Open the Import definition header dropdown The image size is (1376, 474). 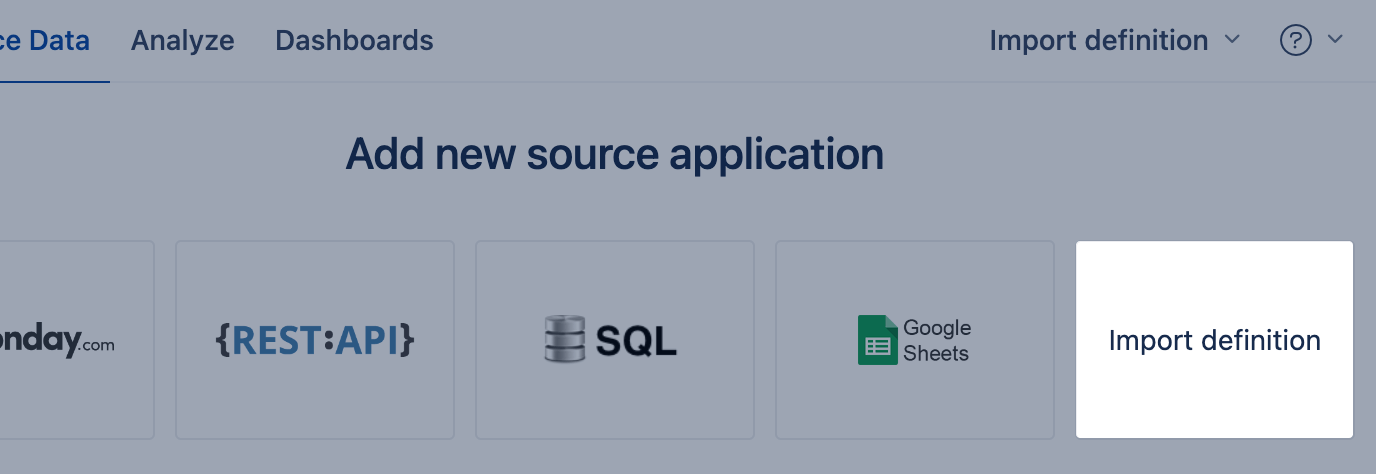[1099, 41]
